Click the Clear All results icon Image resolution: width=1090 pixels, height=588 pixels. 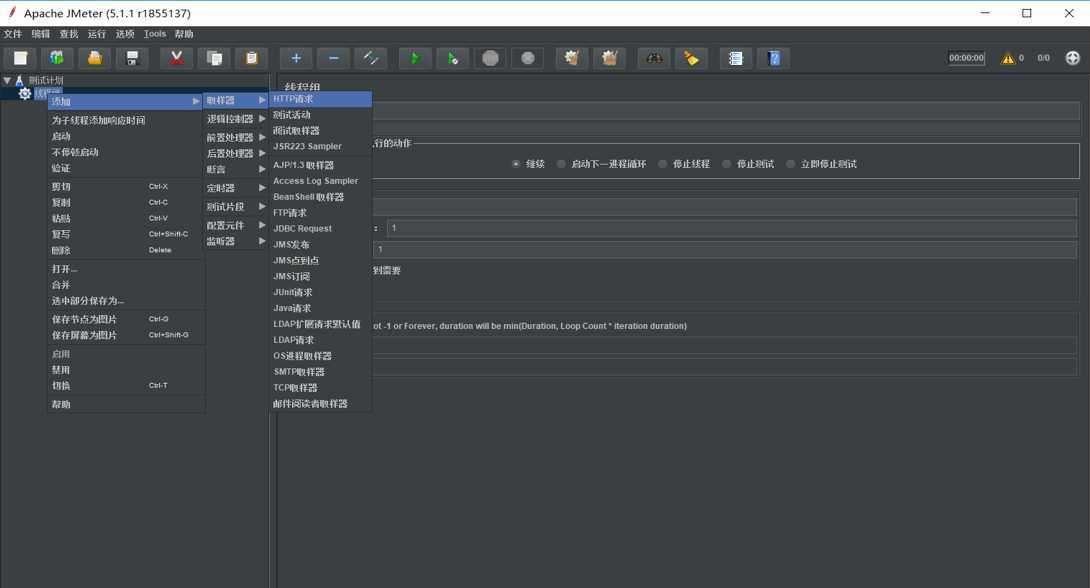pyautogui.click(x=610, y=58)
